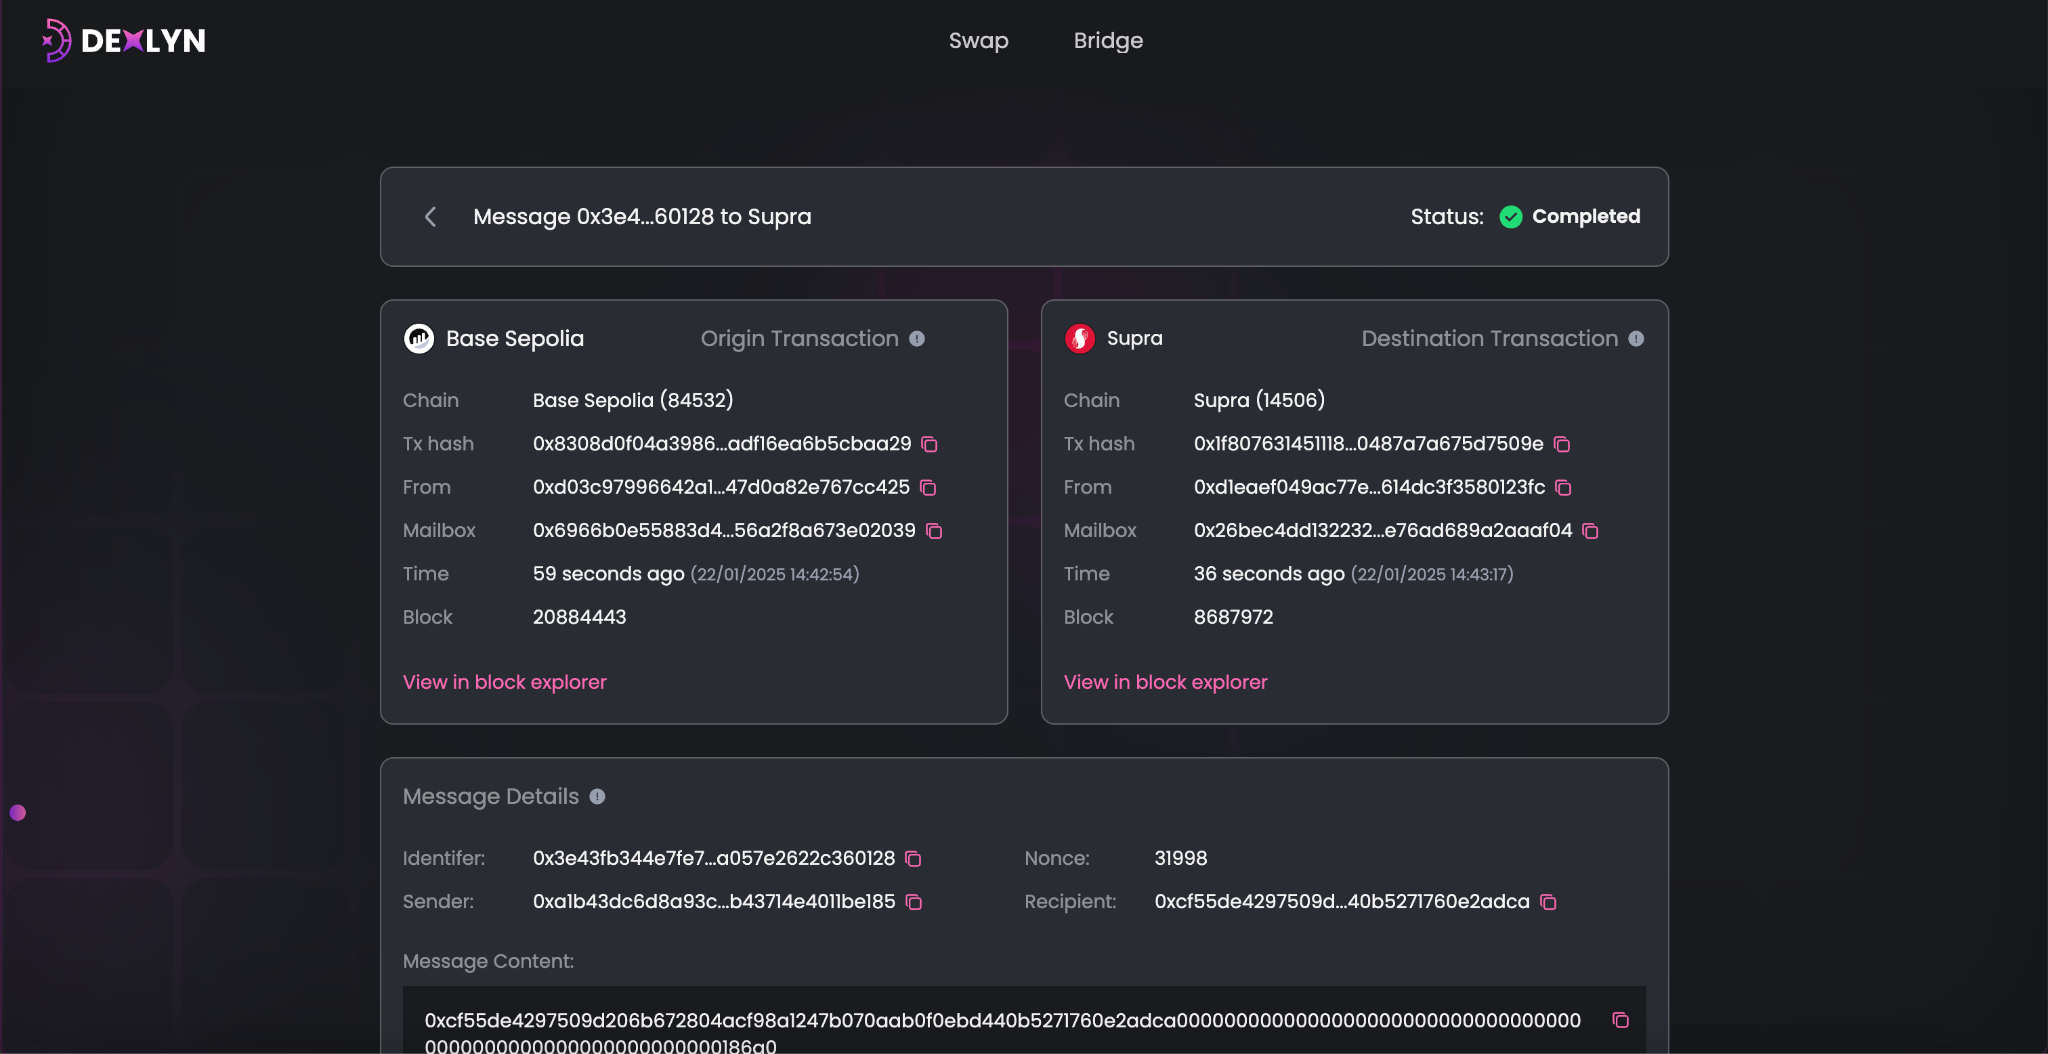Click the purple floating dot on left edge
Image resolution: width=2048 pixels, height=1054 pixels.
[x=18, y=813]
